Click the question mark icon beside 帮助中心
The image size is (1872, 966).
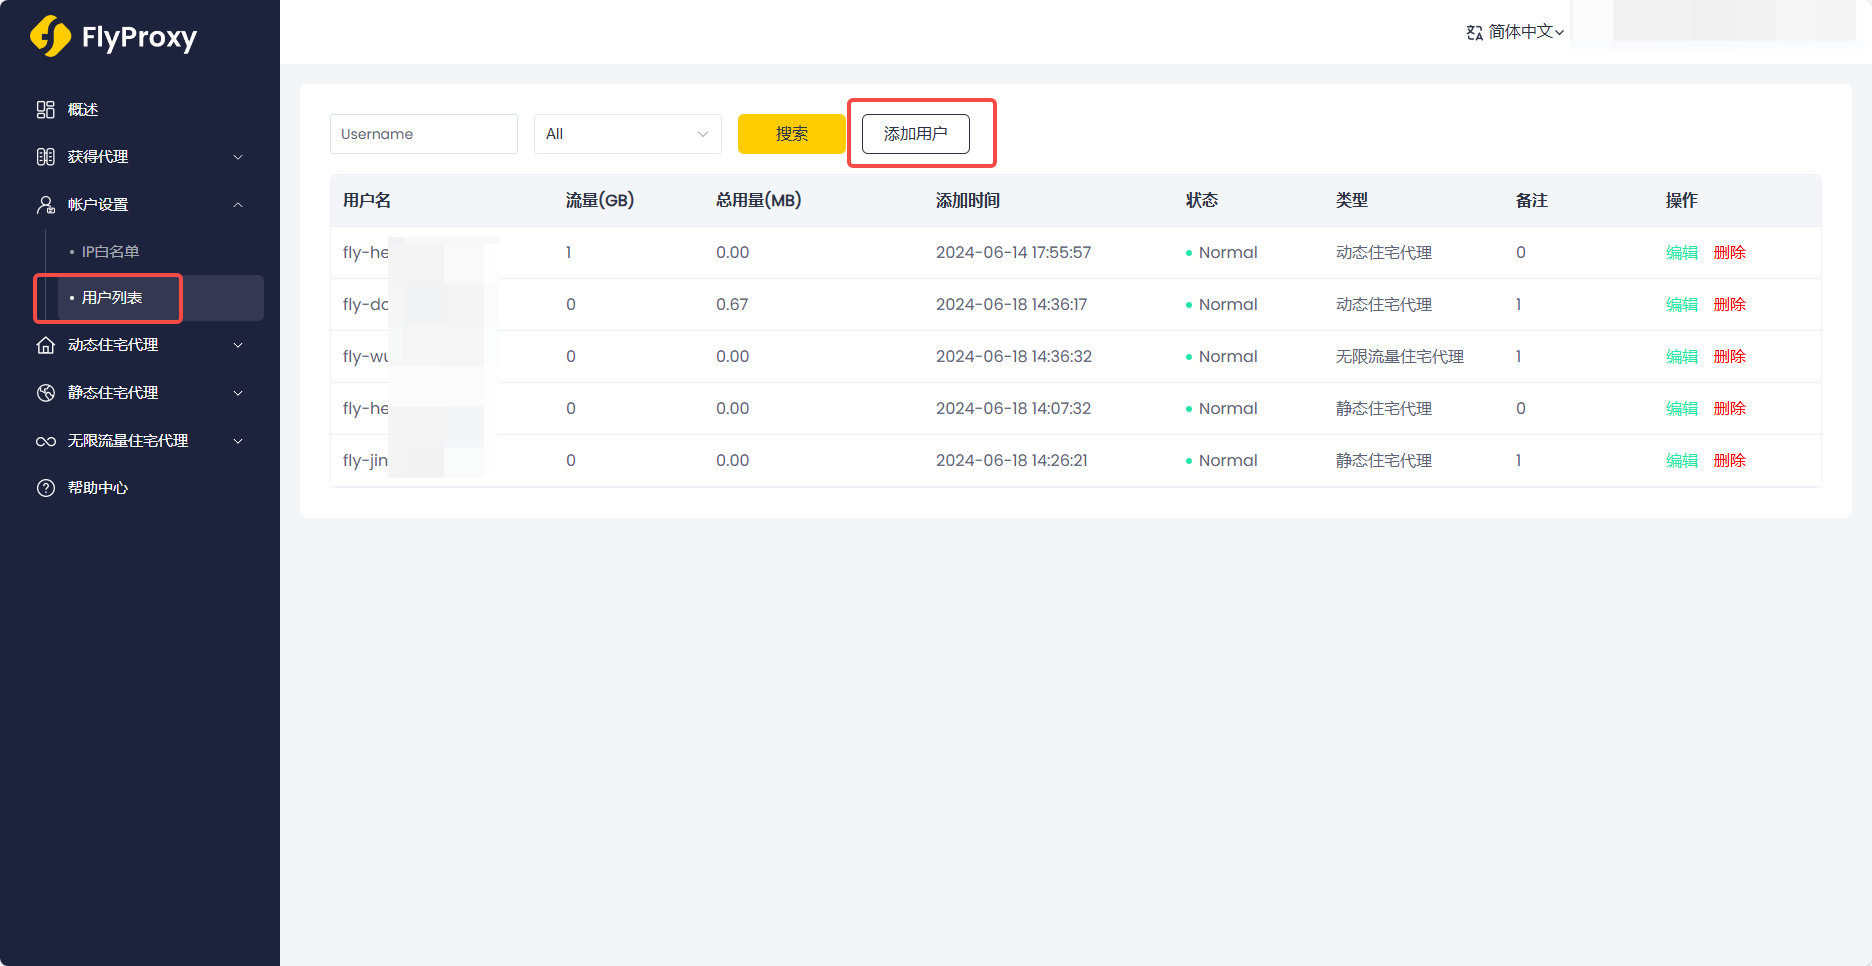click(x=46, y=488)
